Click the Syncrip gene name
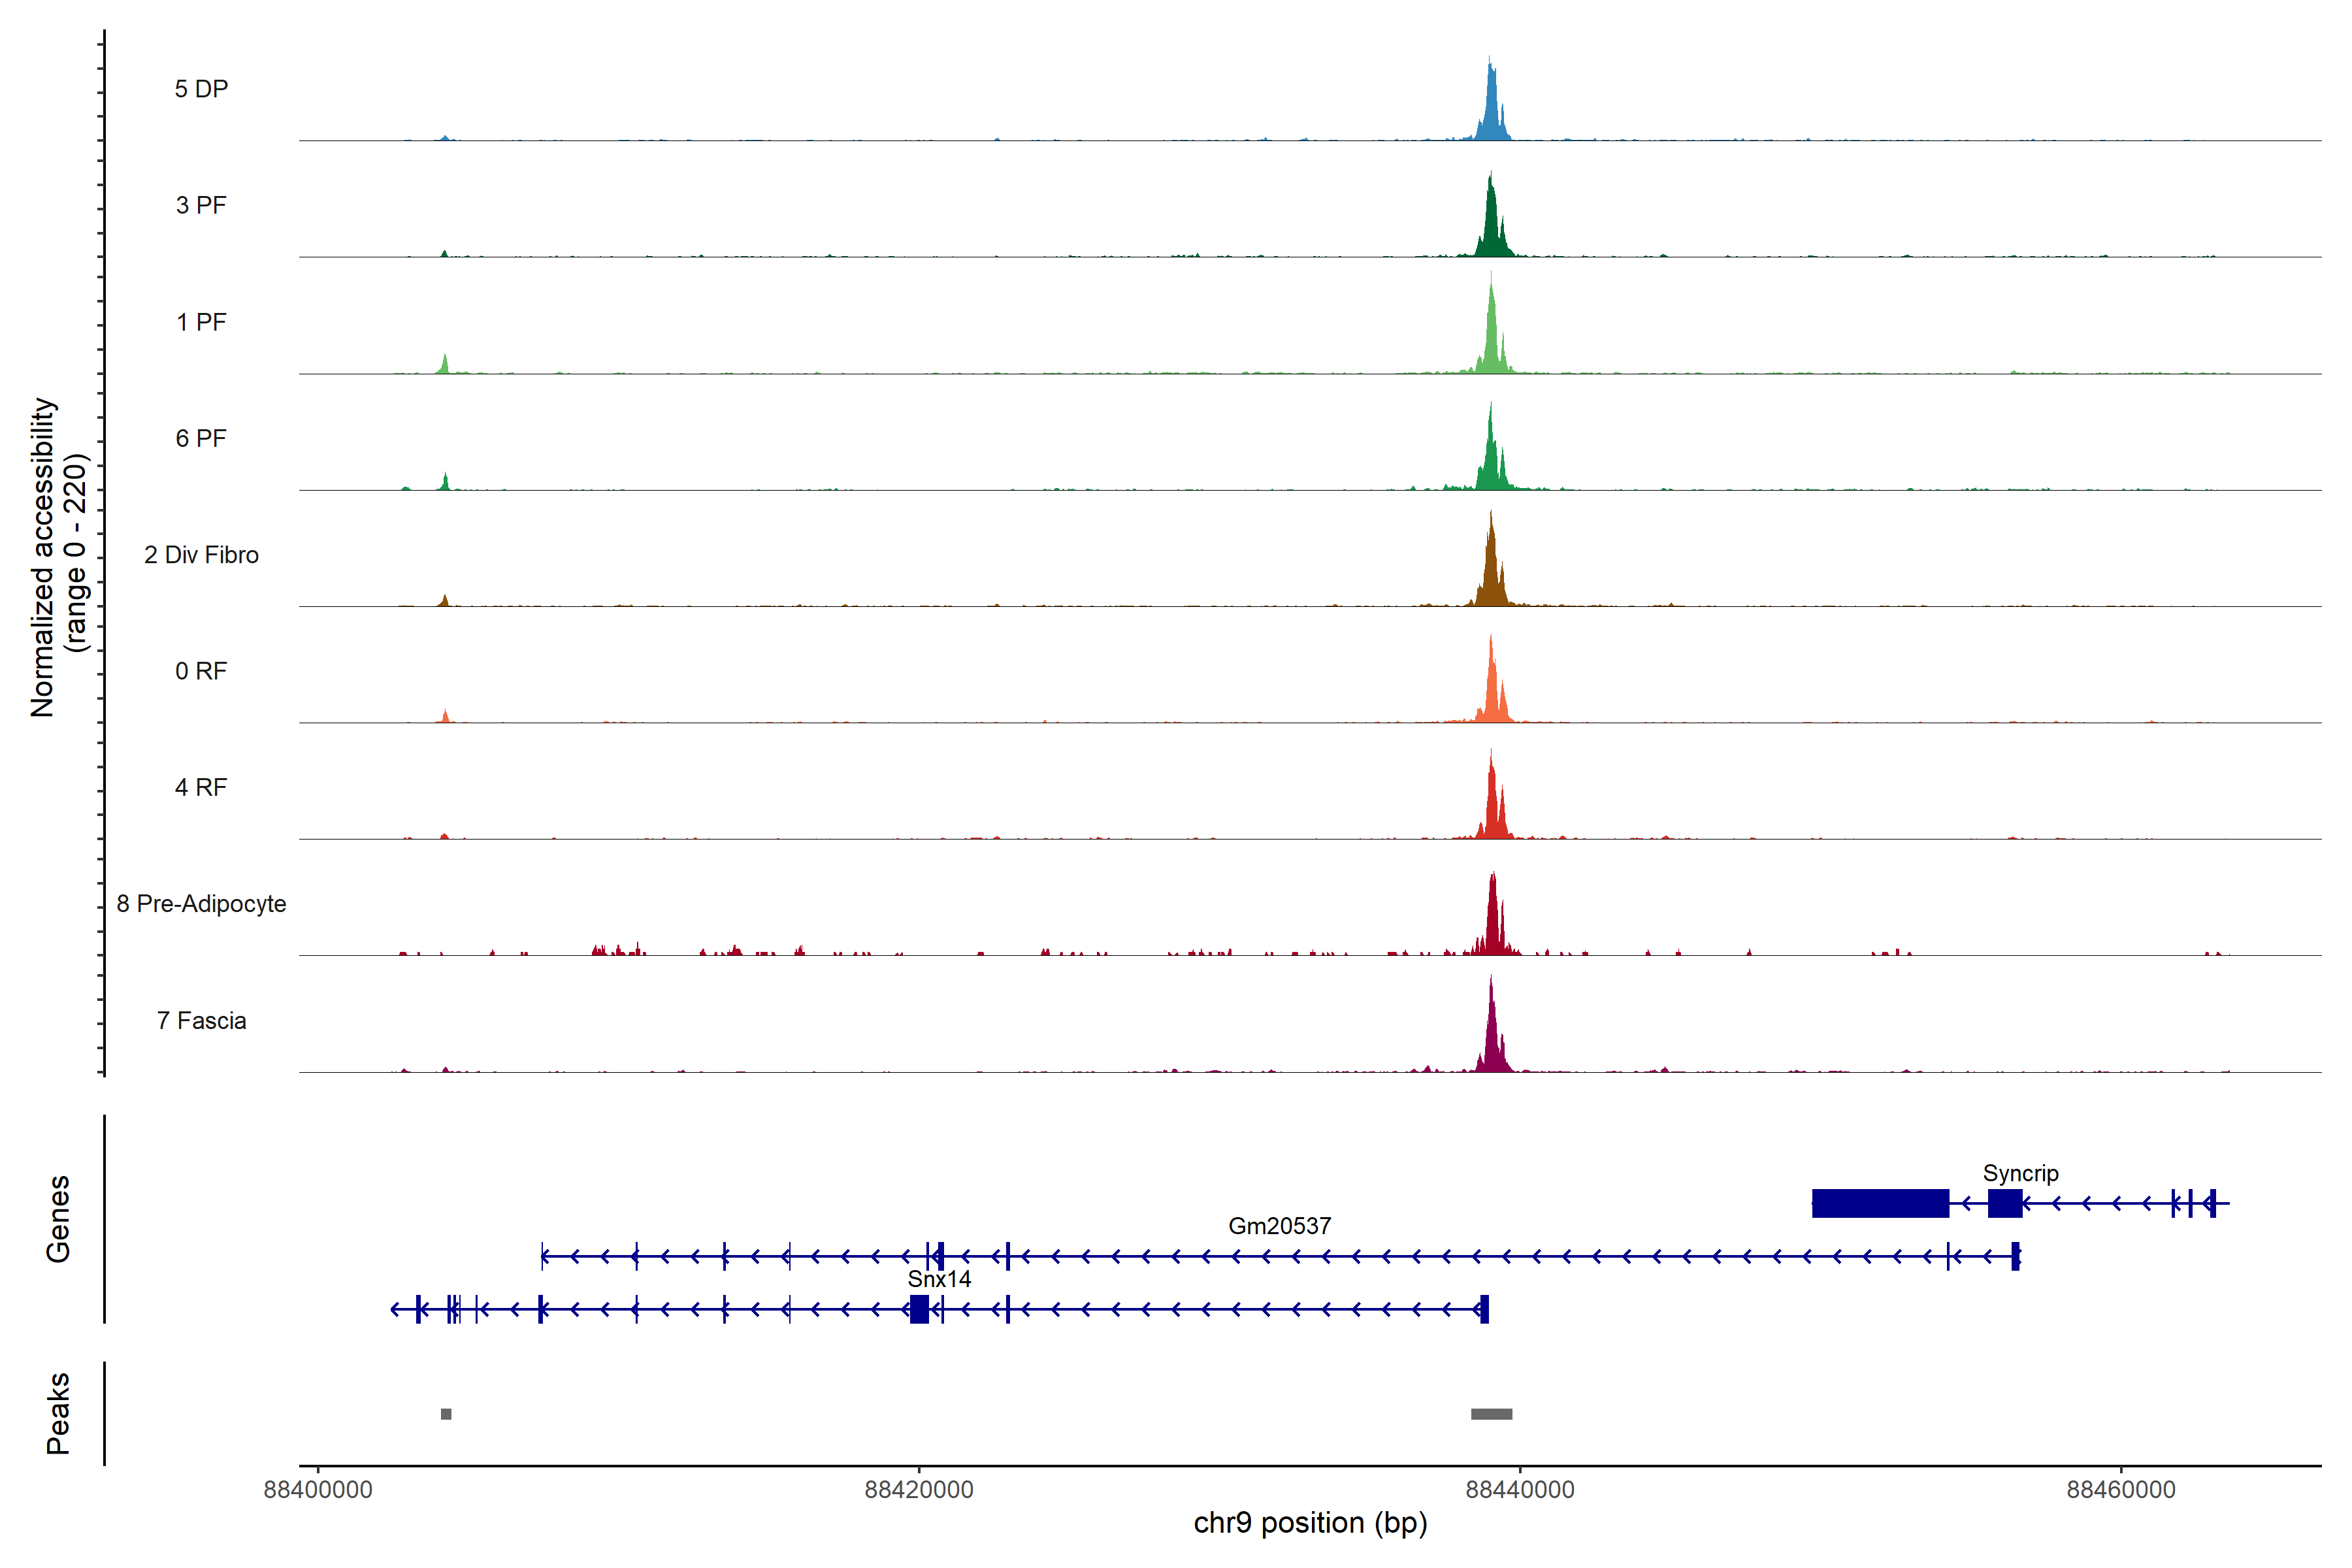Image resolution: width=2352 pixels, height=1568 pixels. click(x=2020, y=1173)
